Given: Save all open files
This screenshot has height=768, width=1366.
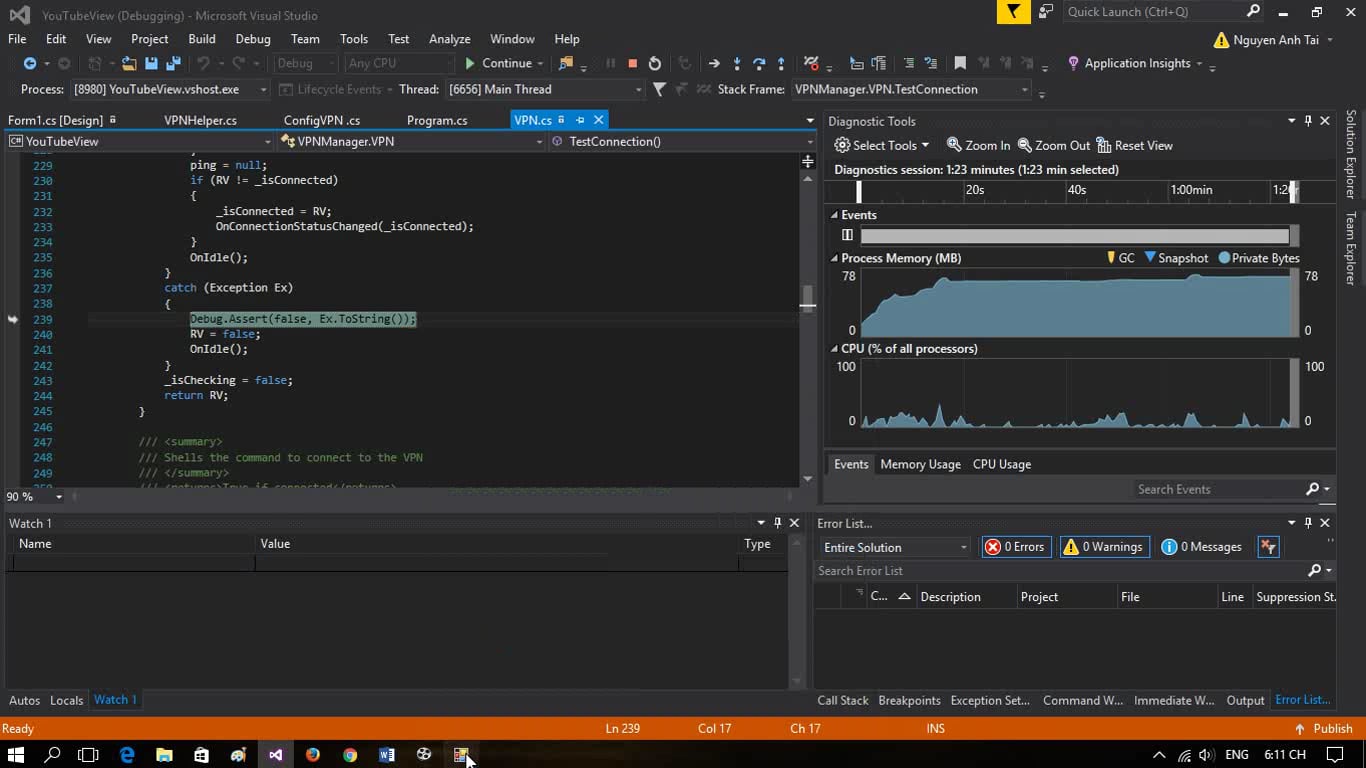Looking at the screenshot, I should click(173, 63).
